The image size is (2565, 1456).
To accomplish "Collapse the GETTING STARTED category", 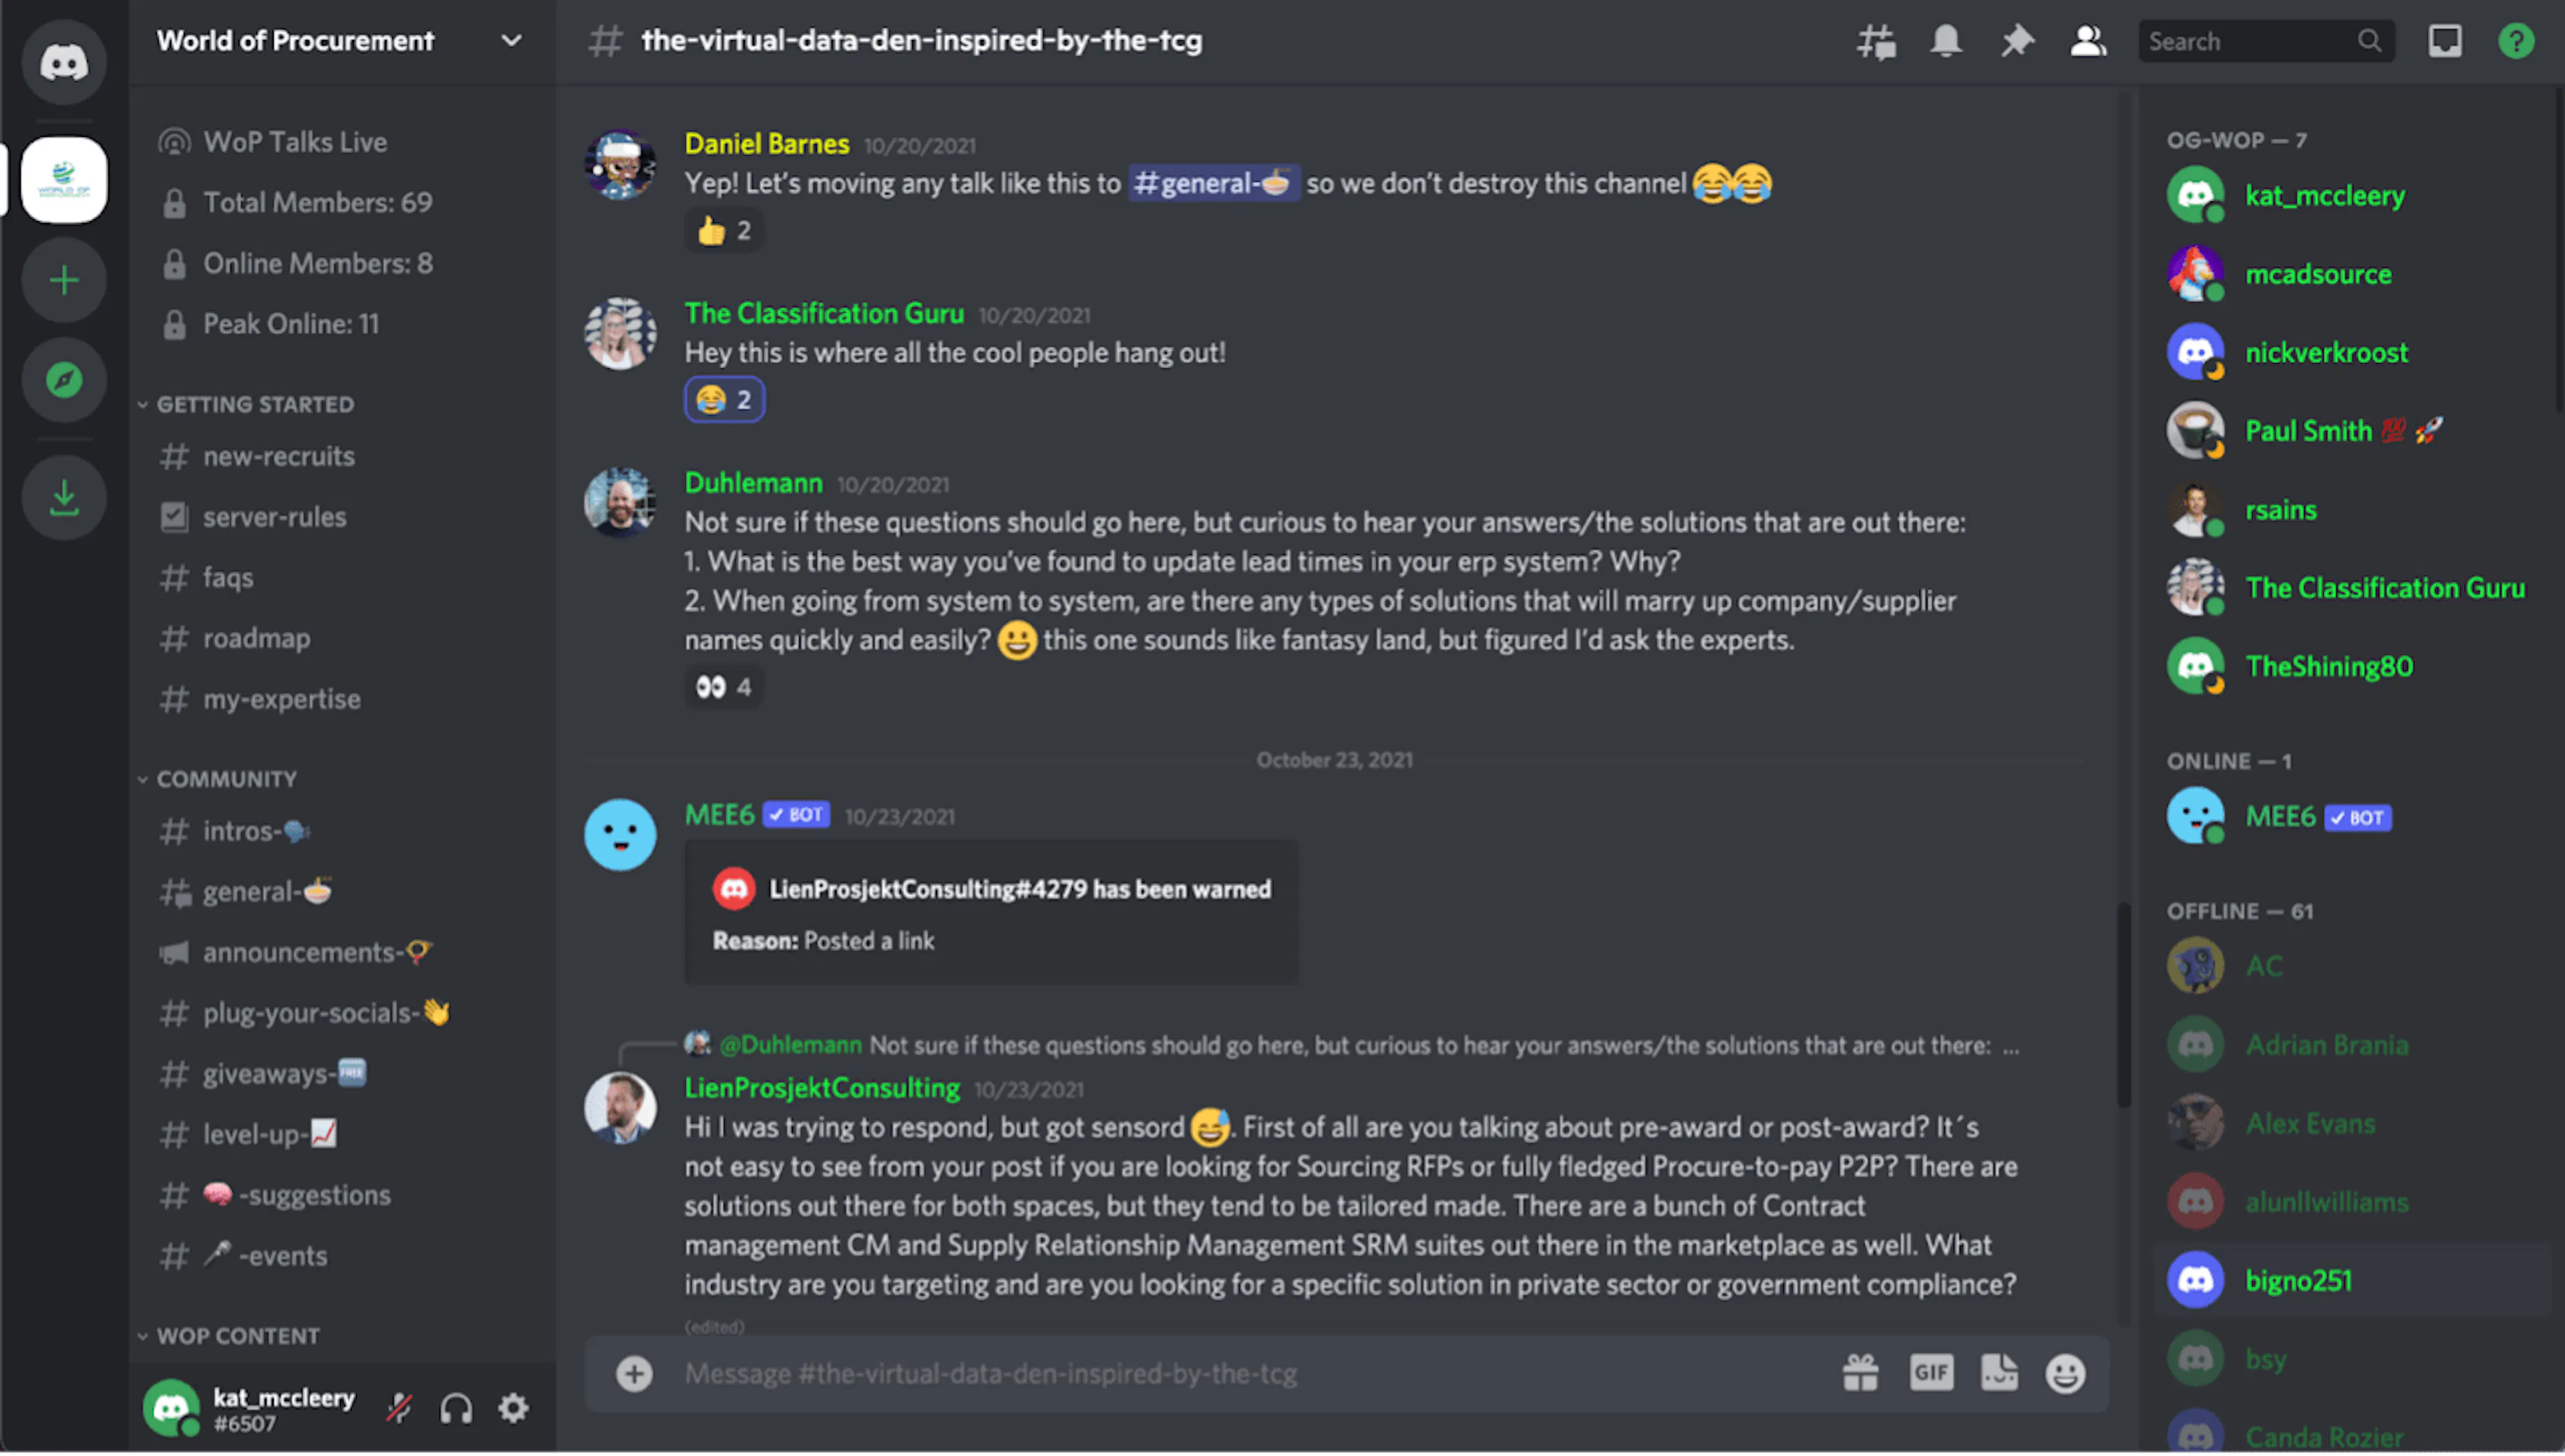I will 254,404.
